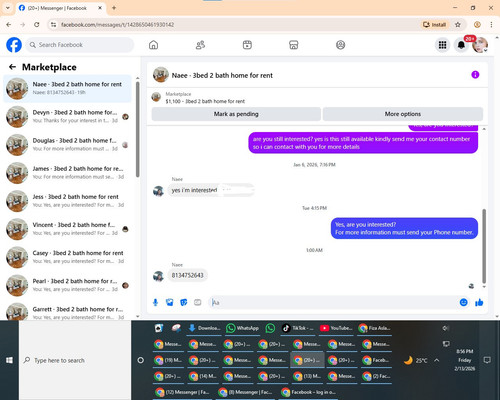Reload the page with browser refresh icon
The height and width of the screenshot is (400, 500).
click(37, 24)
